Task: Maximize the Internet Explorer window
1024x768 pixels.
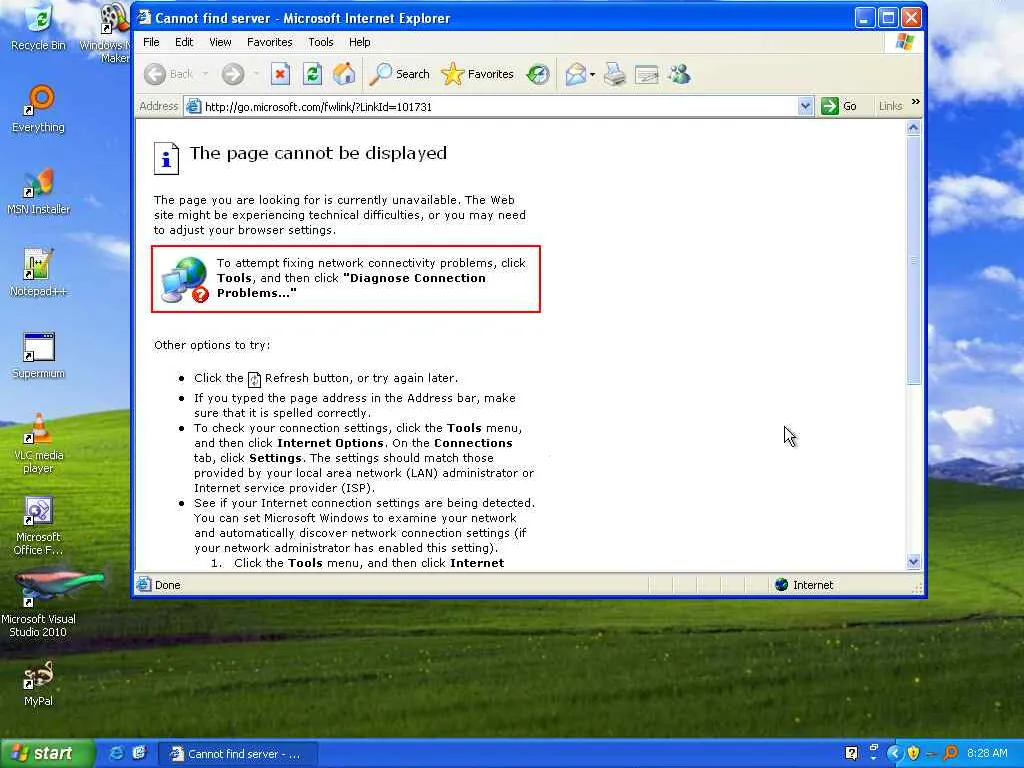Action: (x=888, y=18)
